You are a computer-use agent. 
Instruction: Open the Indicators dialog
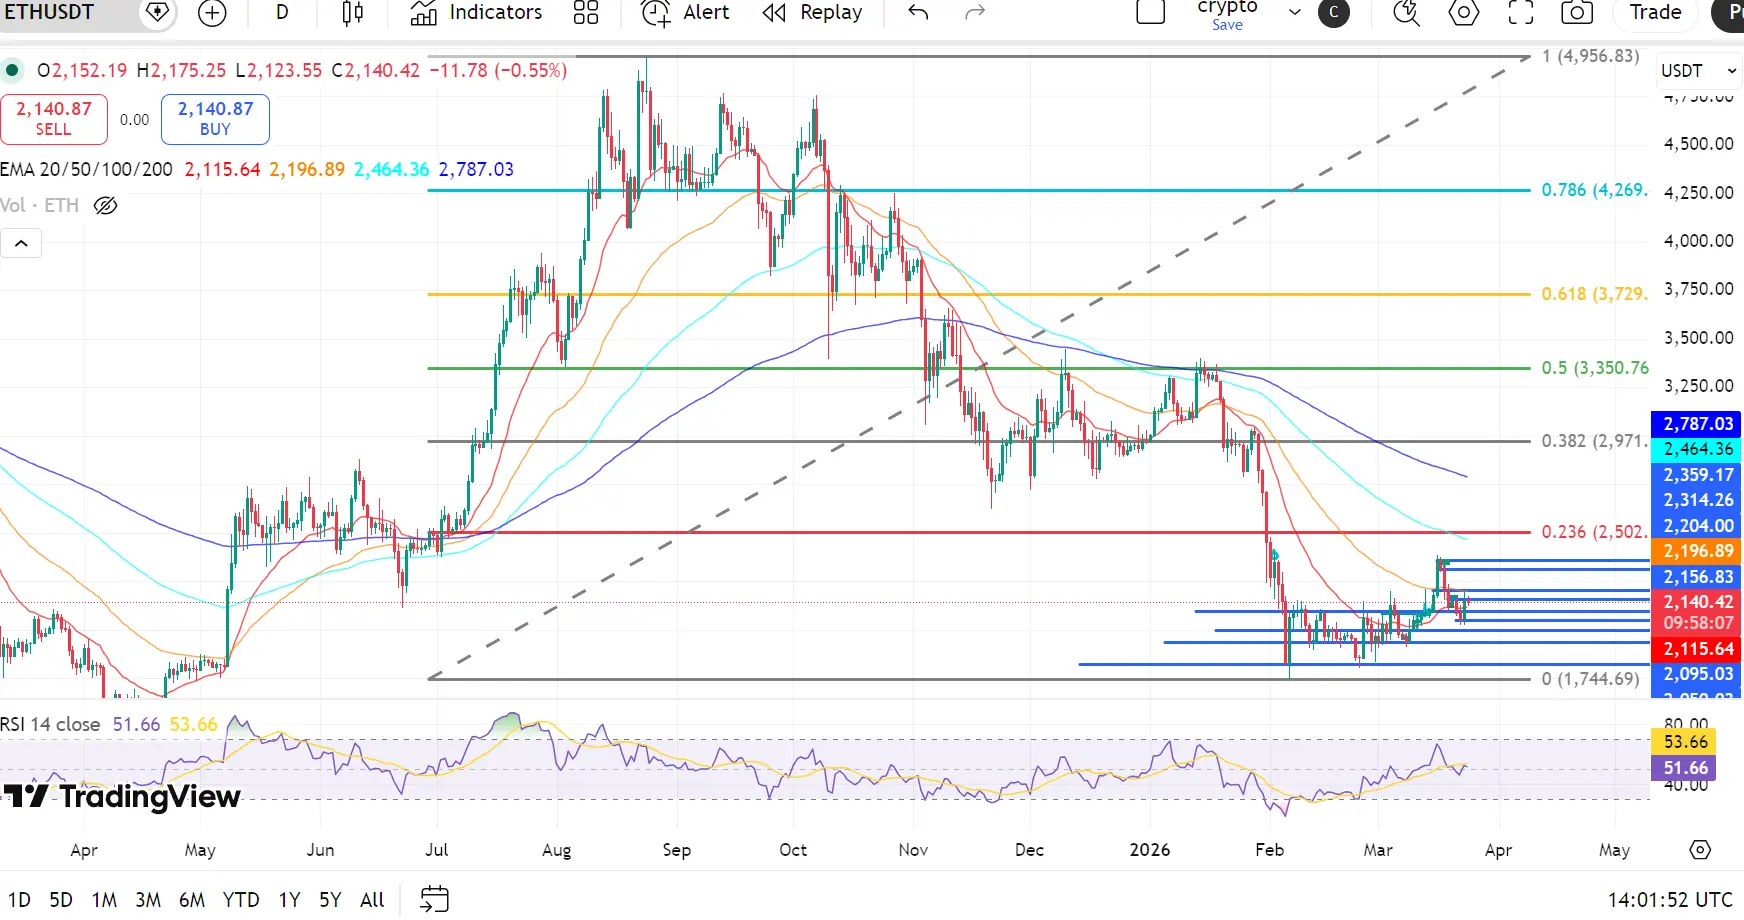pos(476,12)
